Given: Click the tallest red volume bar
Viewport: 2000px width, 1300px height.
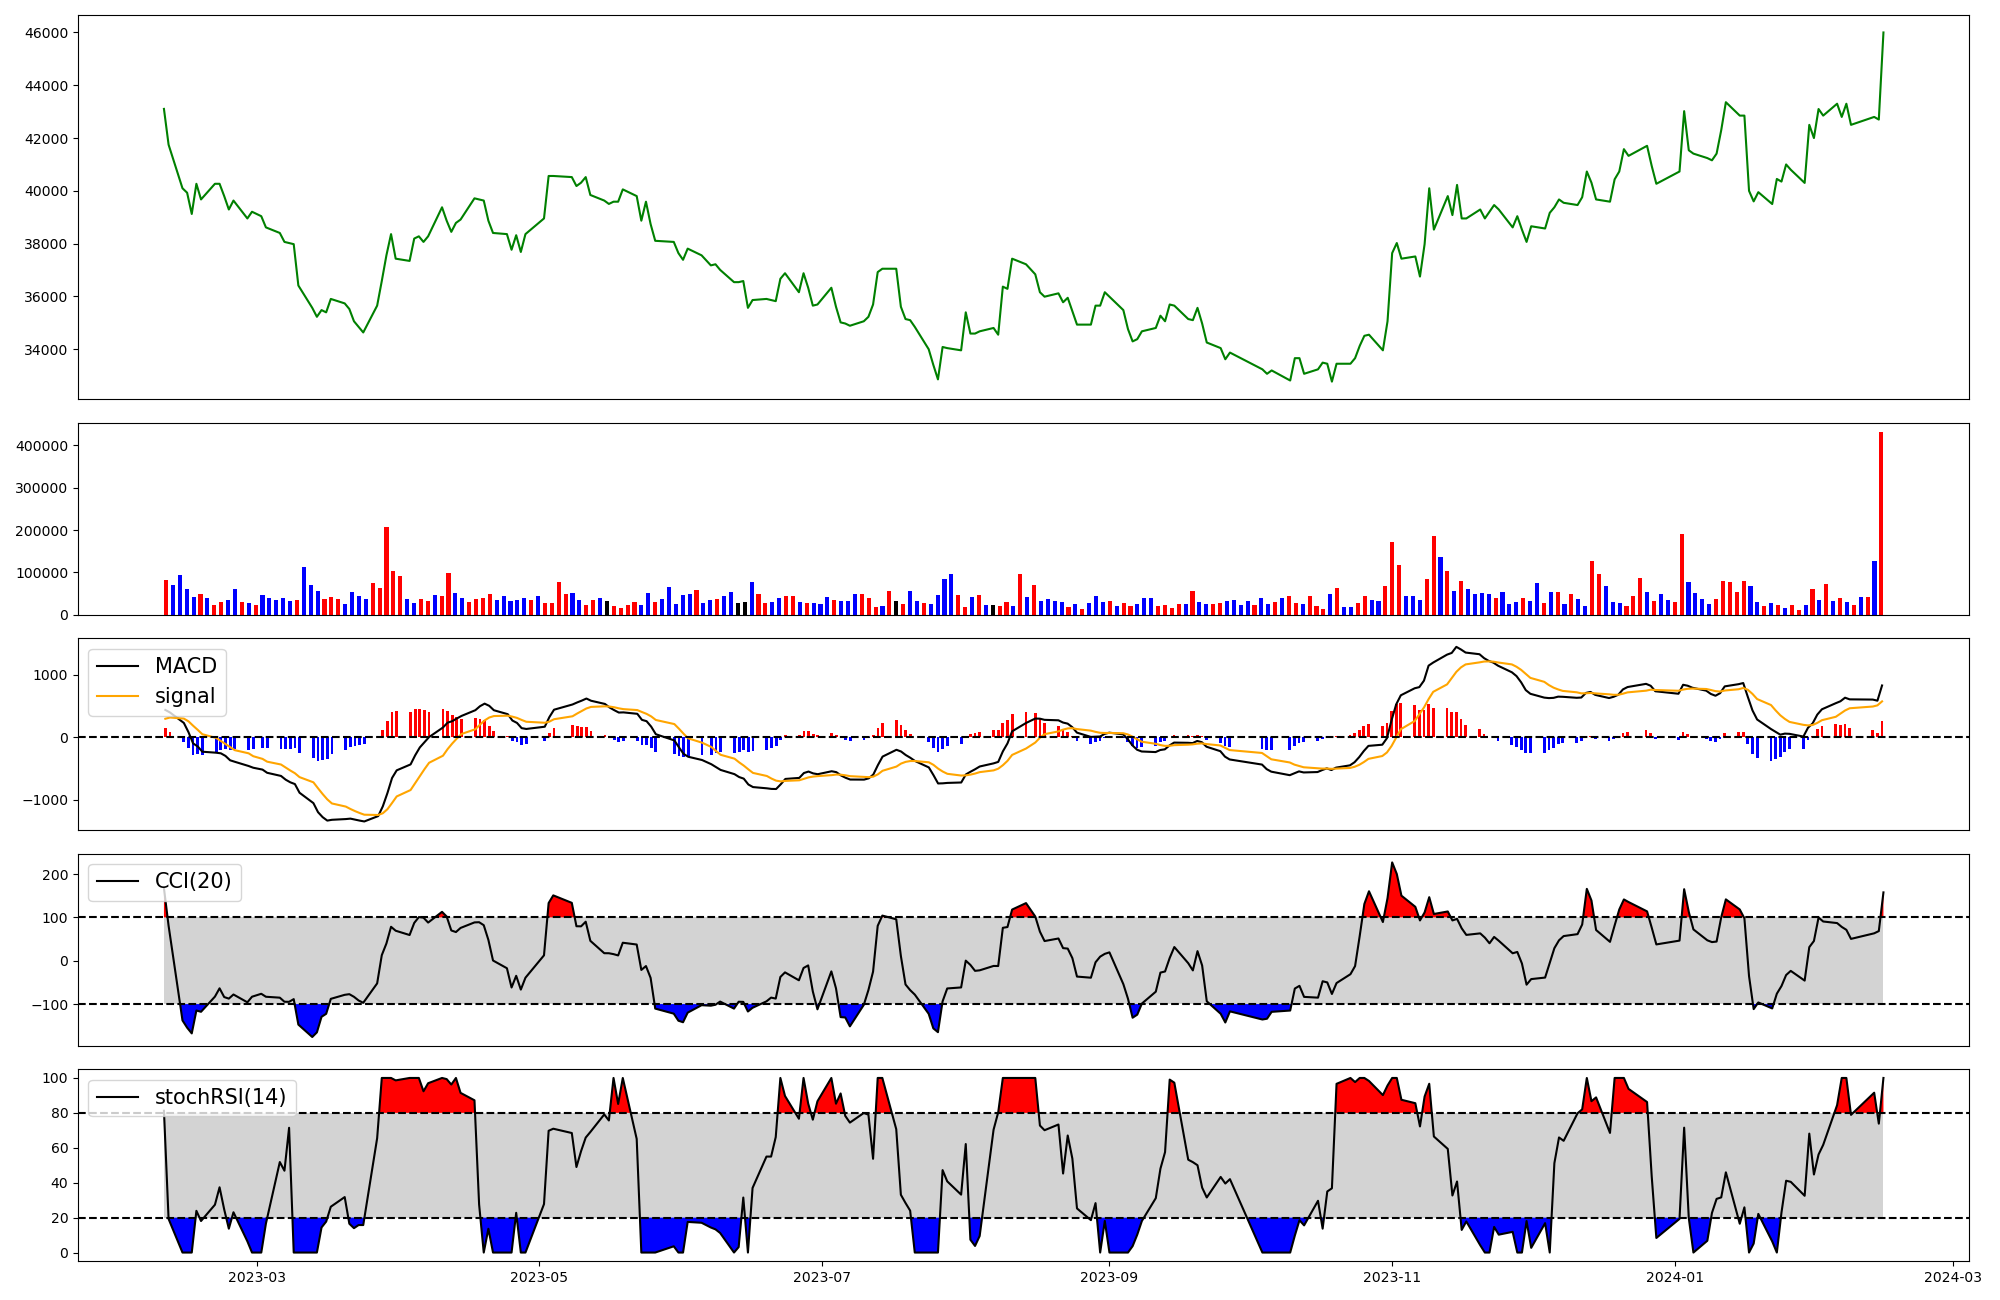Looking at the screenshot, I should (x=1881, y=523).
